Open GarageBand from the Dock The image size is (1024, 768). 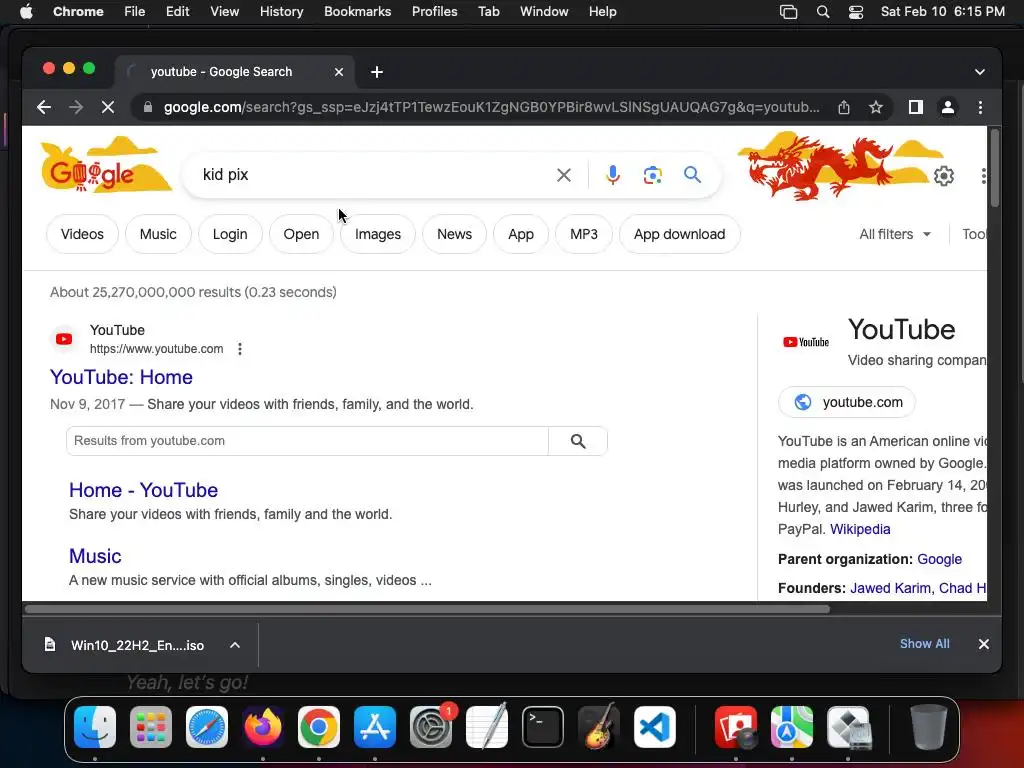click(x=599, y=727)
